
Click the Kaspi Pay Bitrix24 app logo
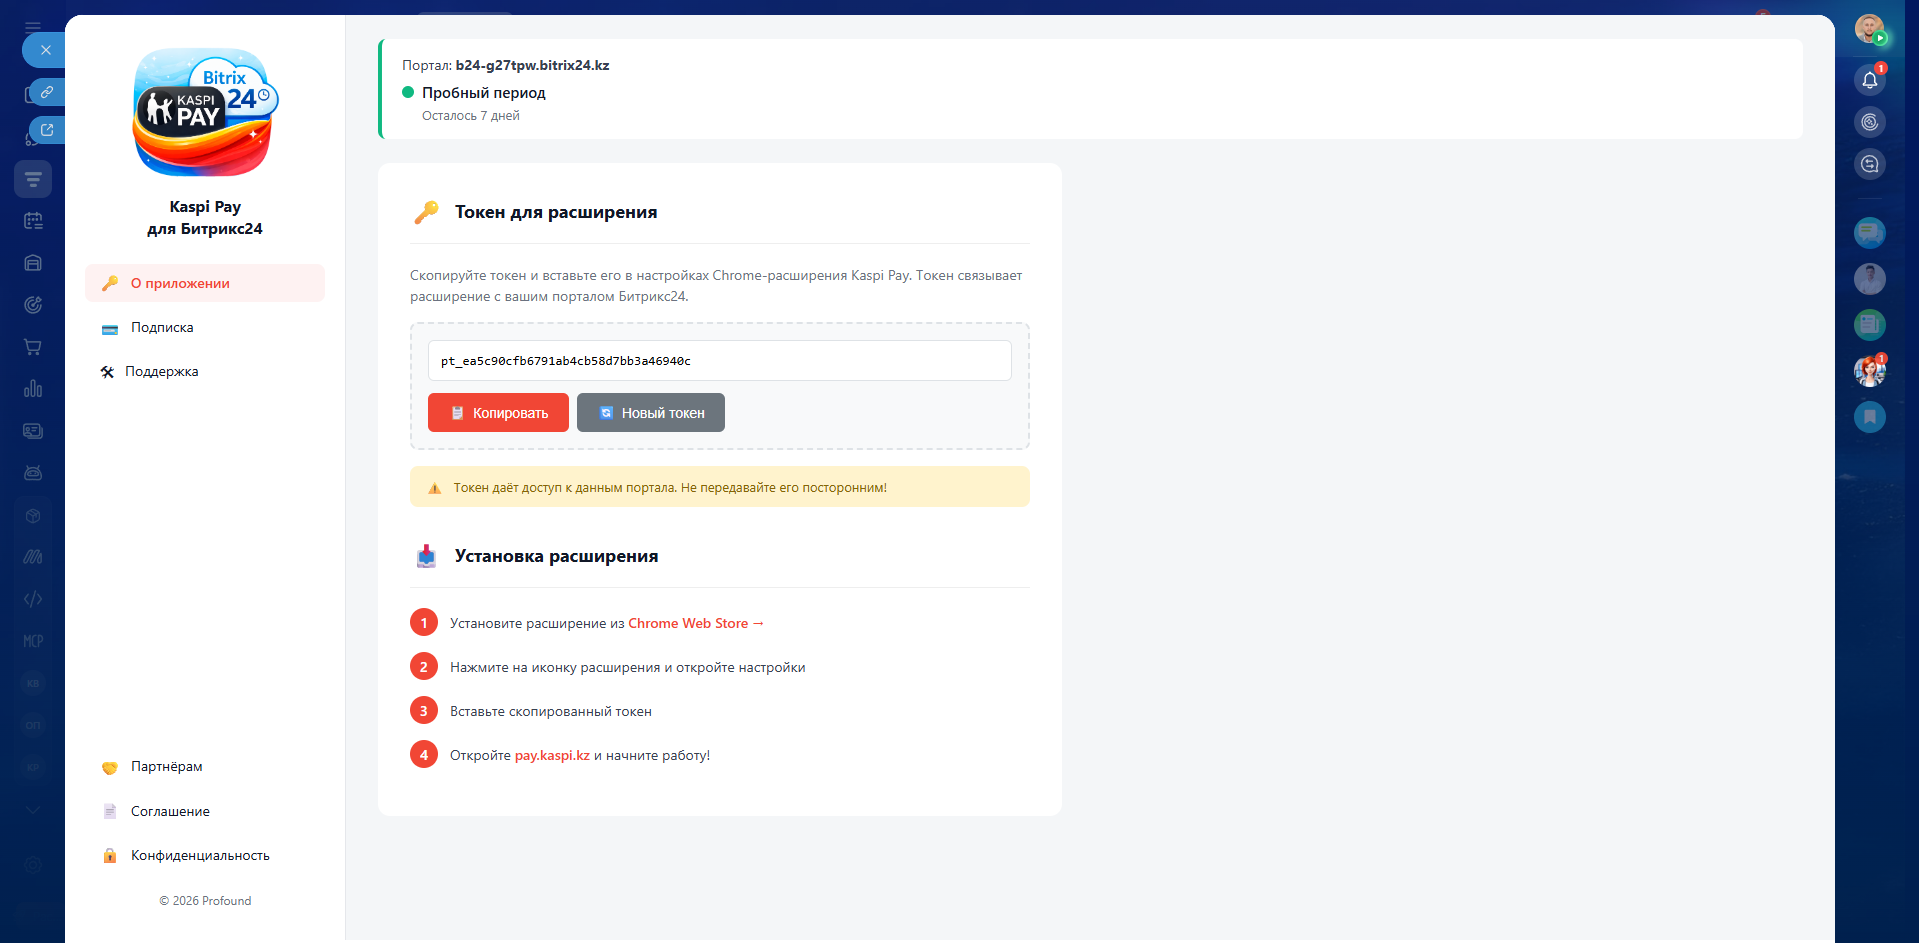[x=205, y=112]
